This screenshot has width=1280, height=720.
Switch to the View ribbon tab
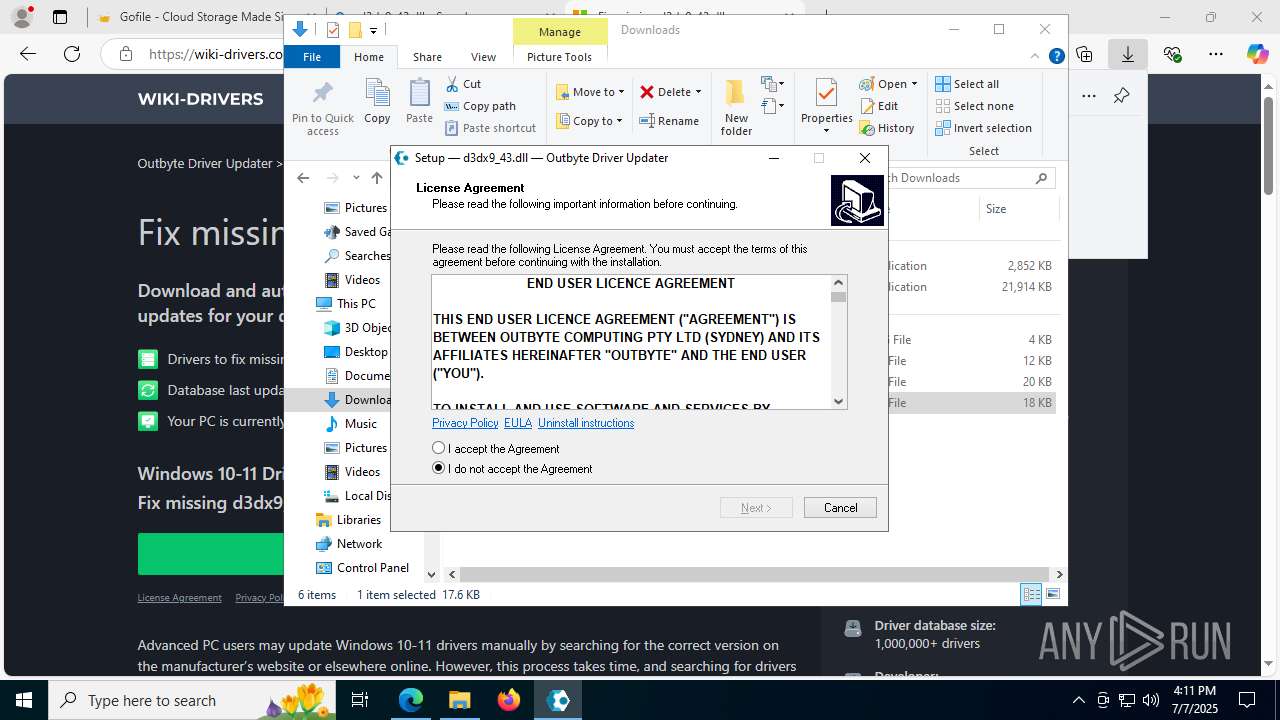[x=483, y=57]
